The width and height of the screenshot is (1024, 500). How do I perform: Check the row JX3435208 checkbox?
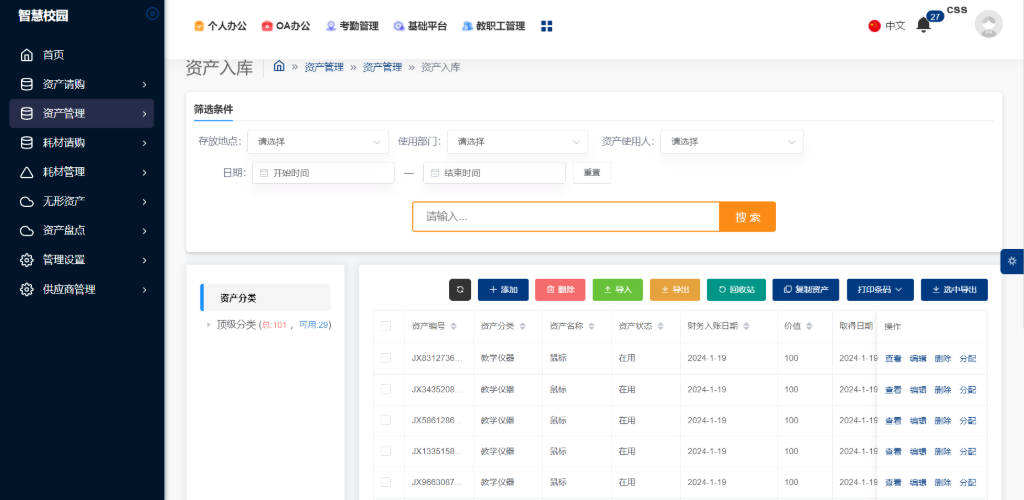(386, 389)
